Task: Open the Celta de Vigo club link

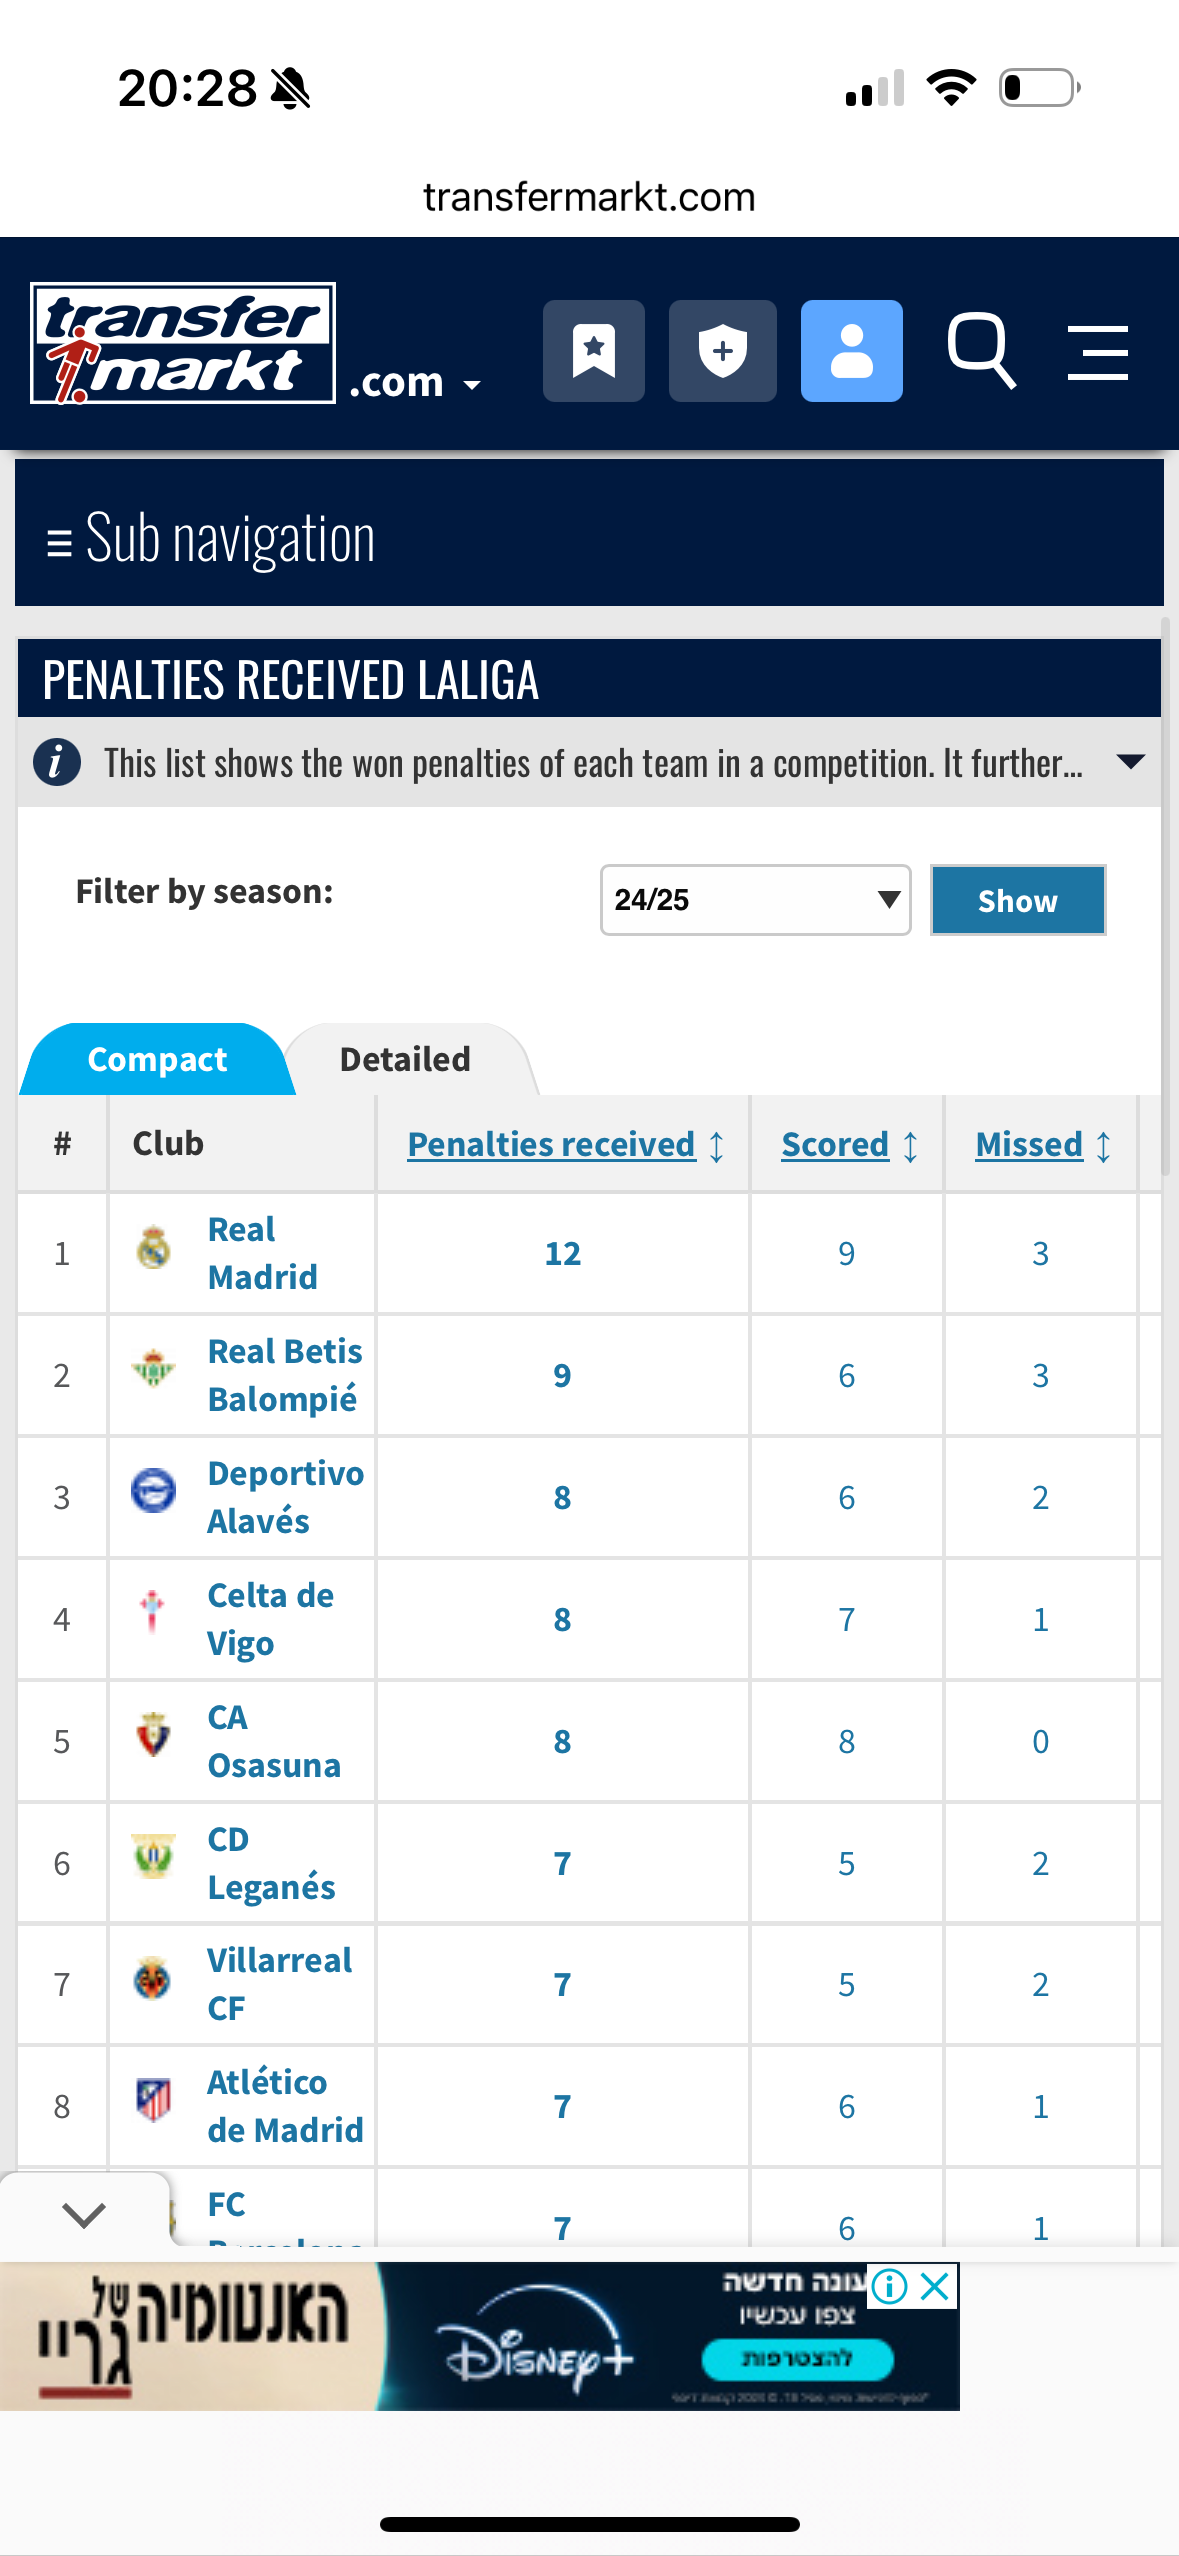Action: [270, 1619]
